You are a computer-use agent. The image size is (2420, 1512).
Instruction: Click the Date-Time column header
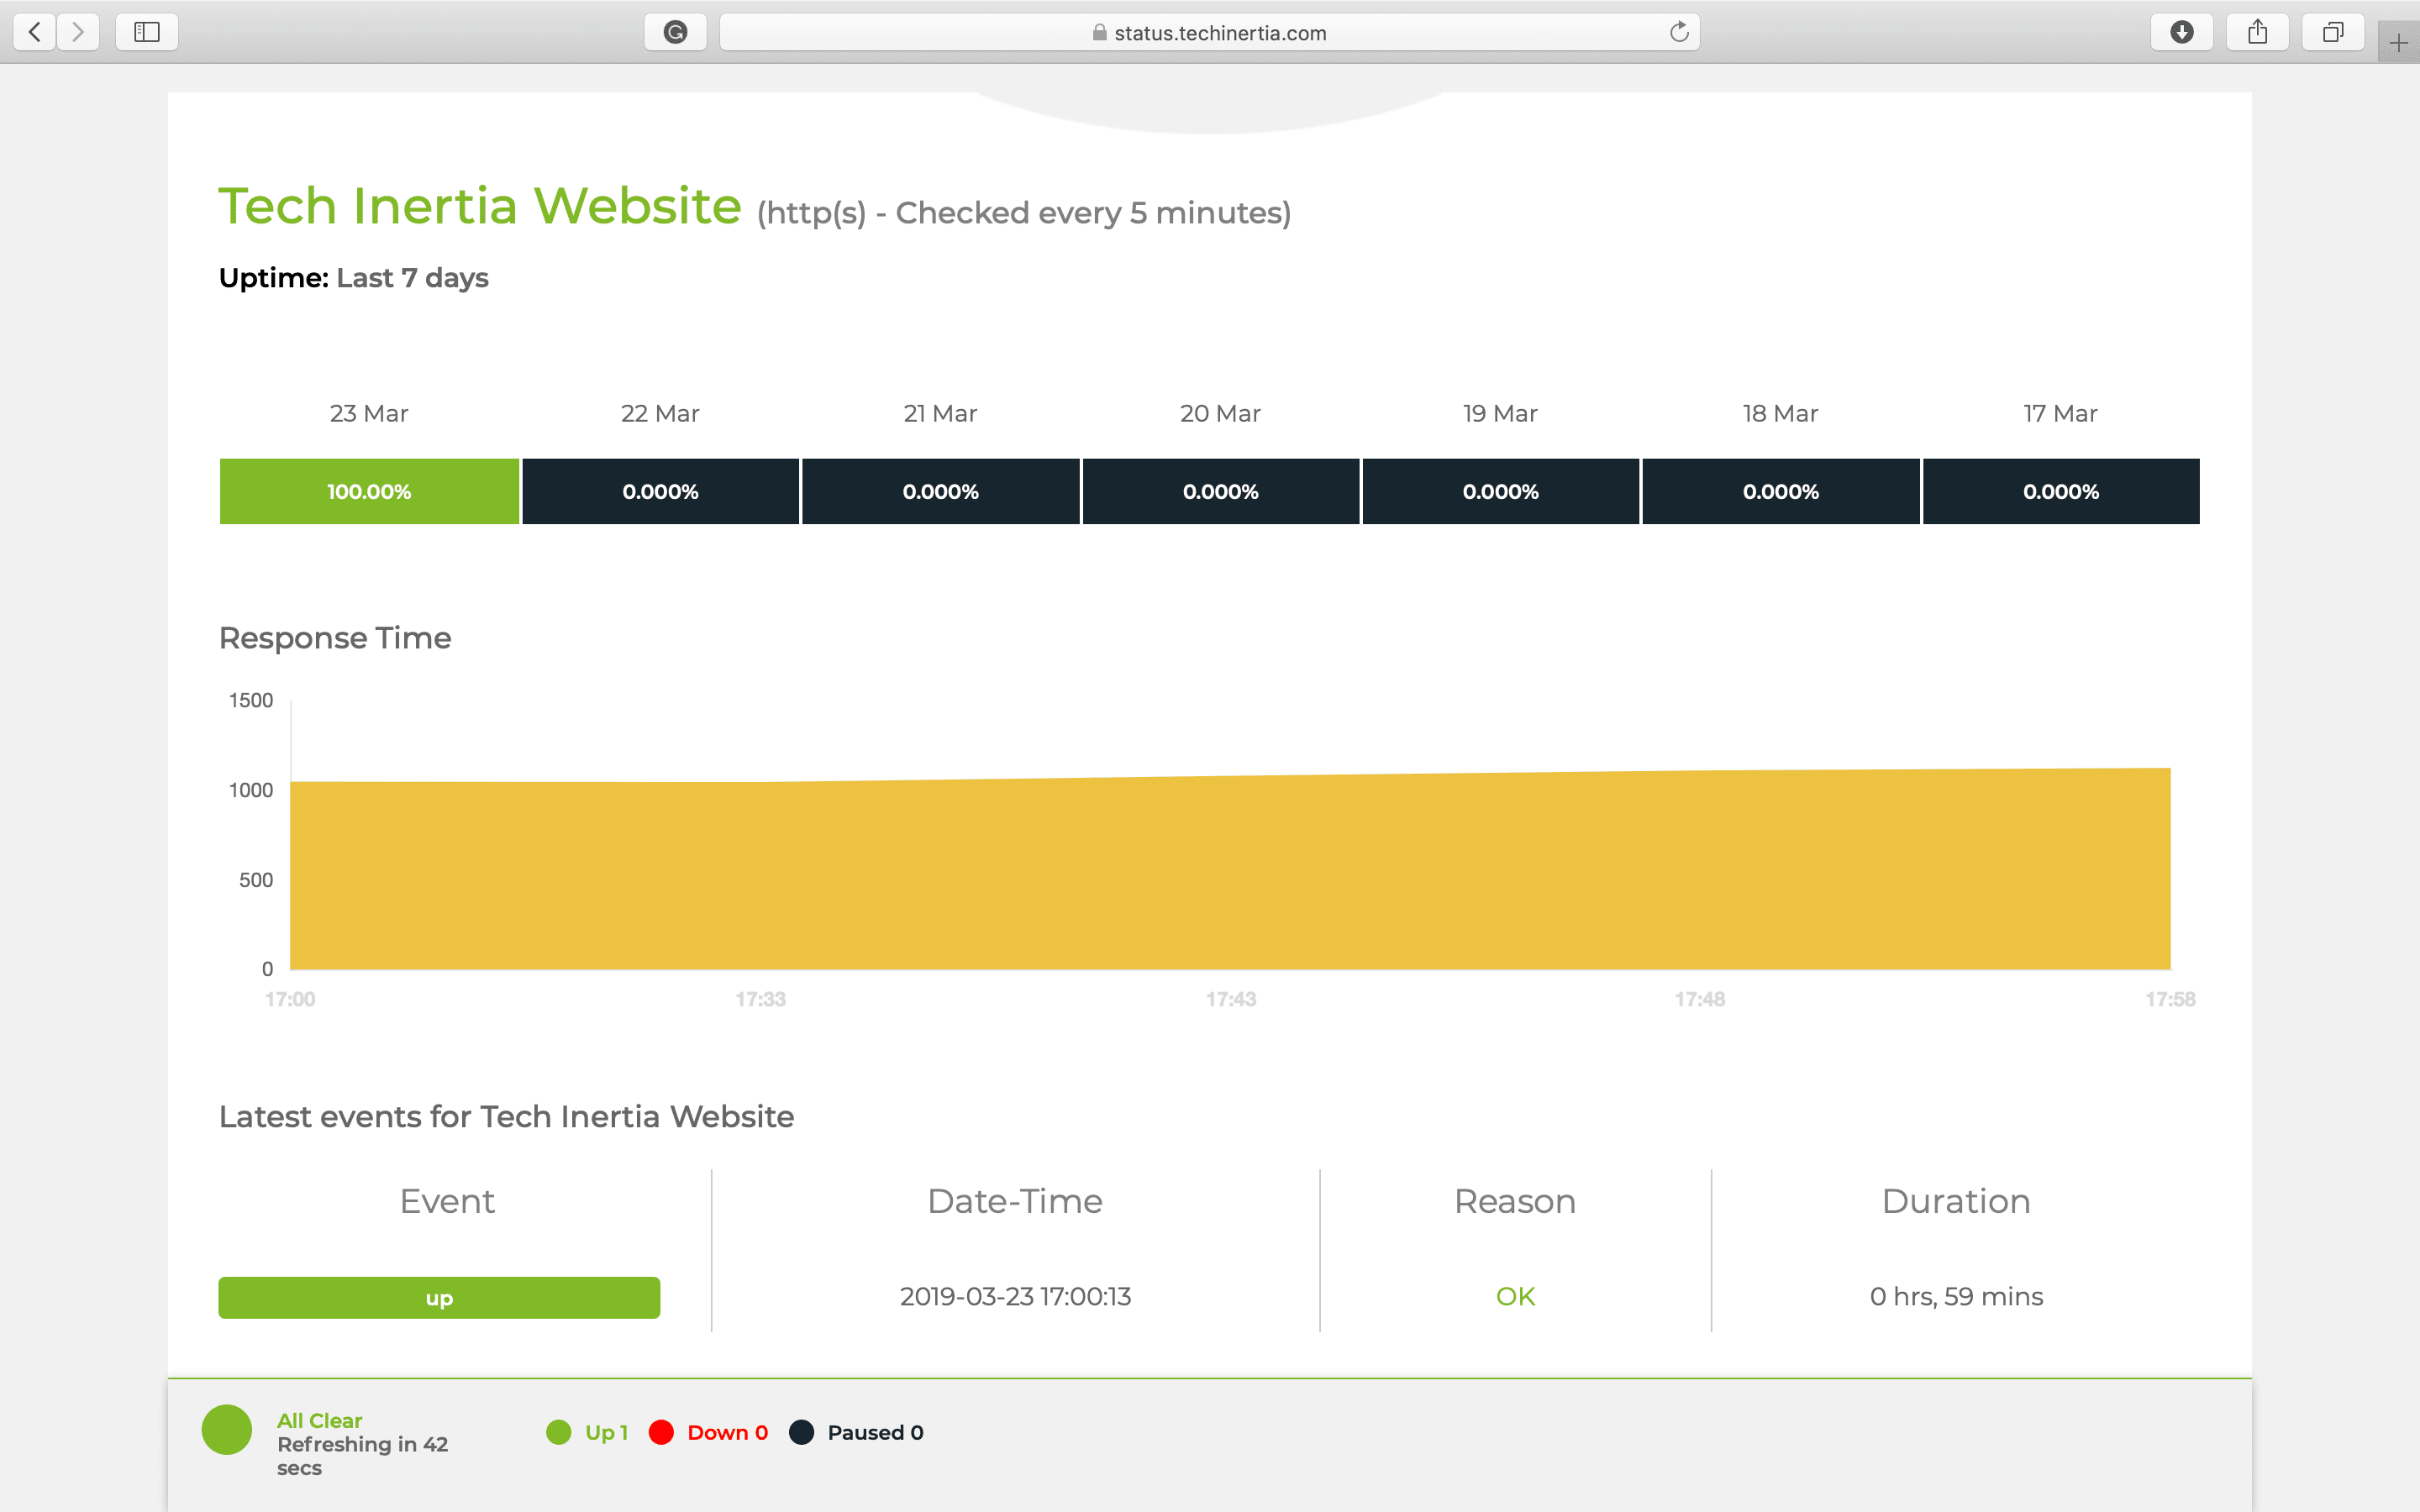1015,1201
